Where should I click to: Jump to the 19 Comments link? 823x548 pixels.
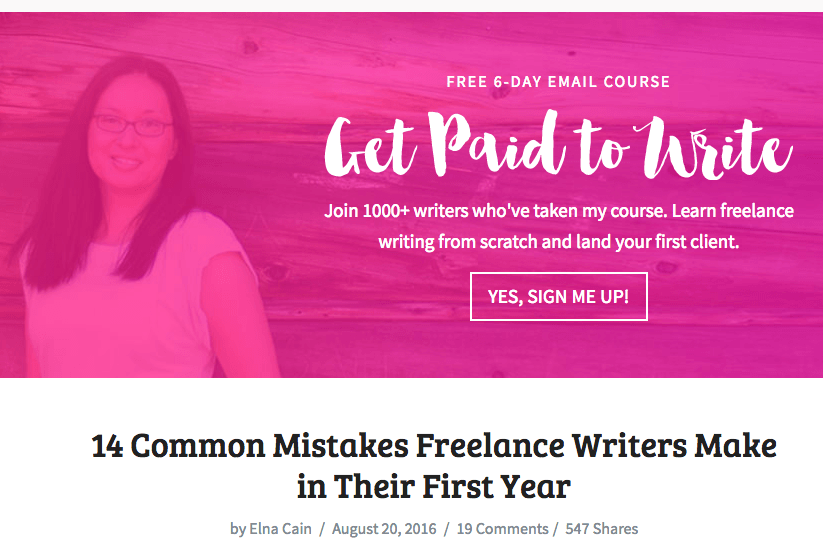(x=502, y=529)
